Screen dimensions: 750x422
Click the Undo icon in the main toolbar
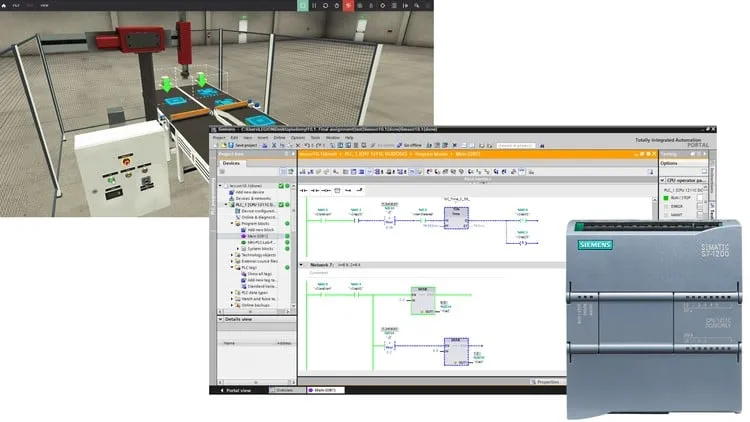point(307,145)
